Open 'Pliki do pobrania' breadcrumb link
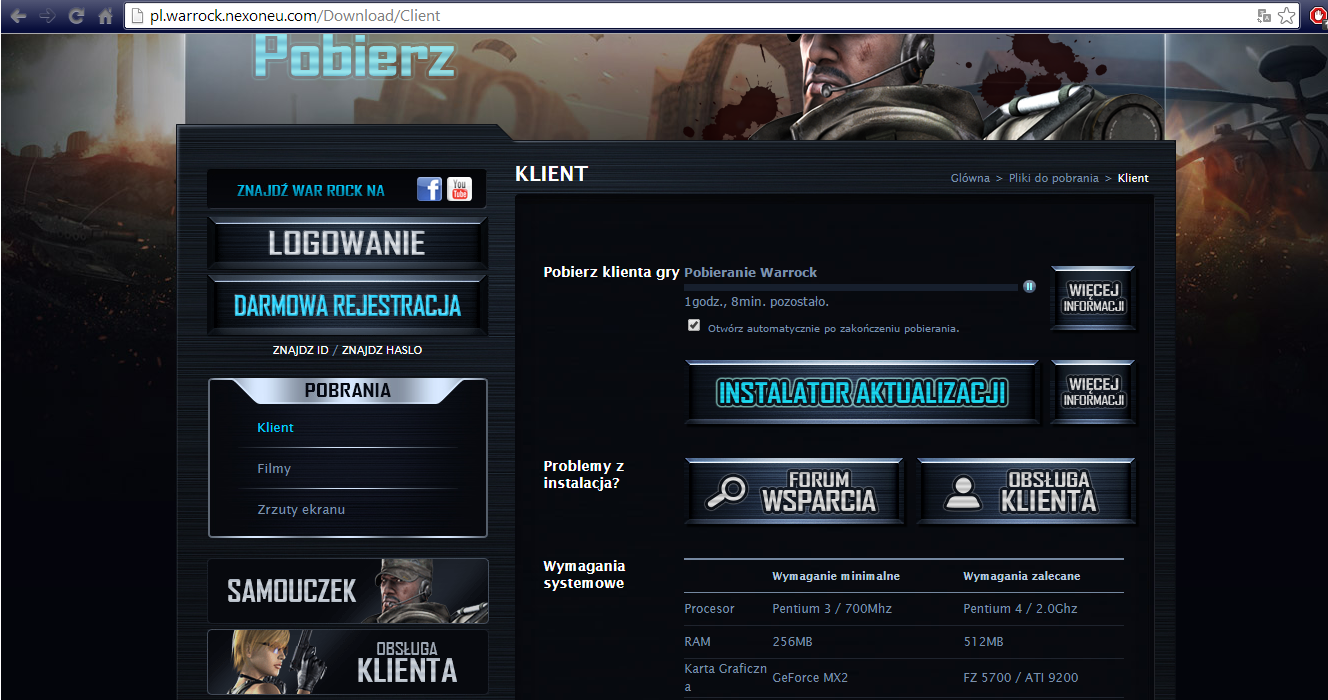This screenshot has height=700, width=1328. pos(1053,178)
